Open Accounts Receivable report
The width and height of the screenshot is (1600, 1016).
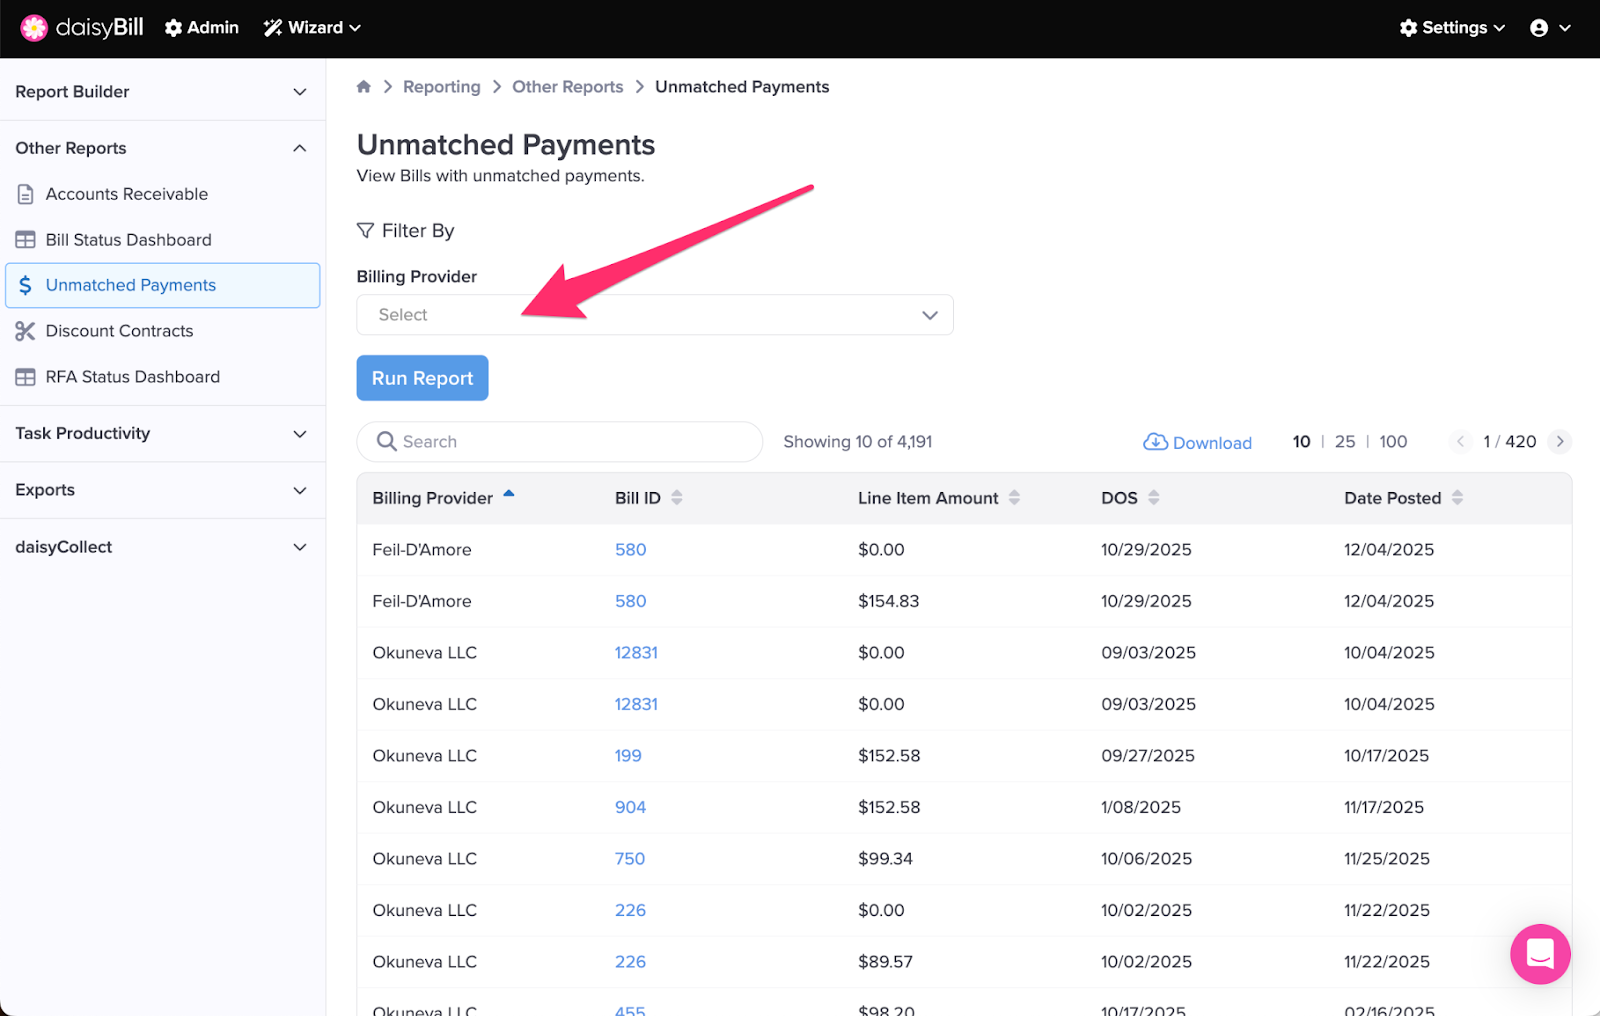127,194
